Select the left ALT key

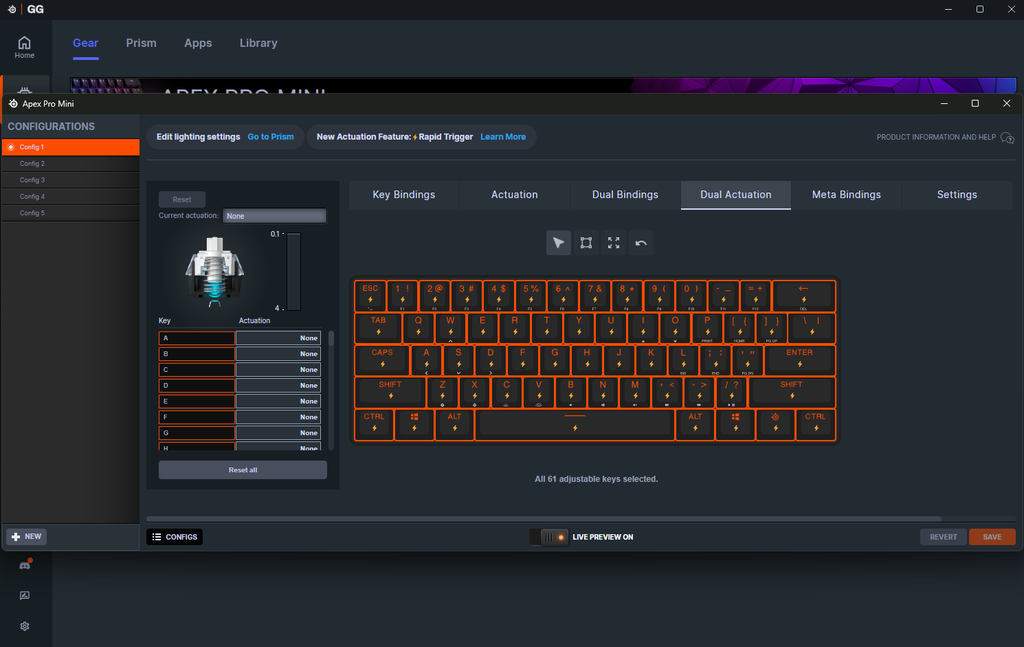pyautogui.click(x=455, y=424)
